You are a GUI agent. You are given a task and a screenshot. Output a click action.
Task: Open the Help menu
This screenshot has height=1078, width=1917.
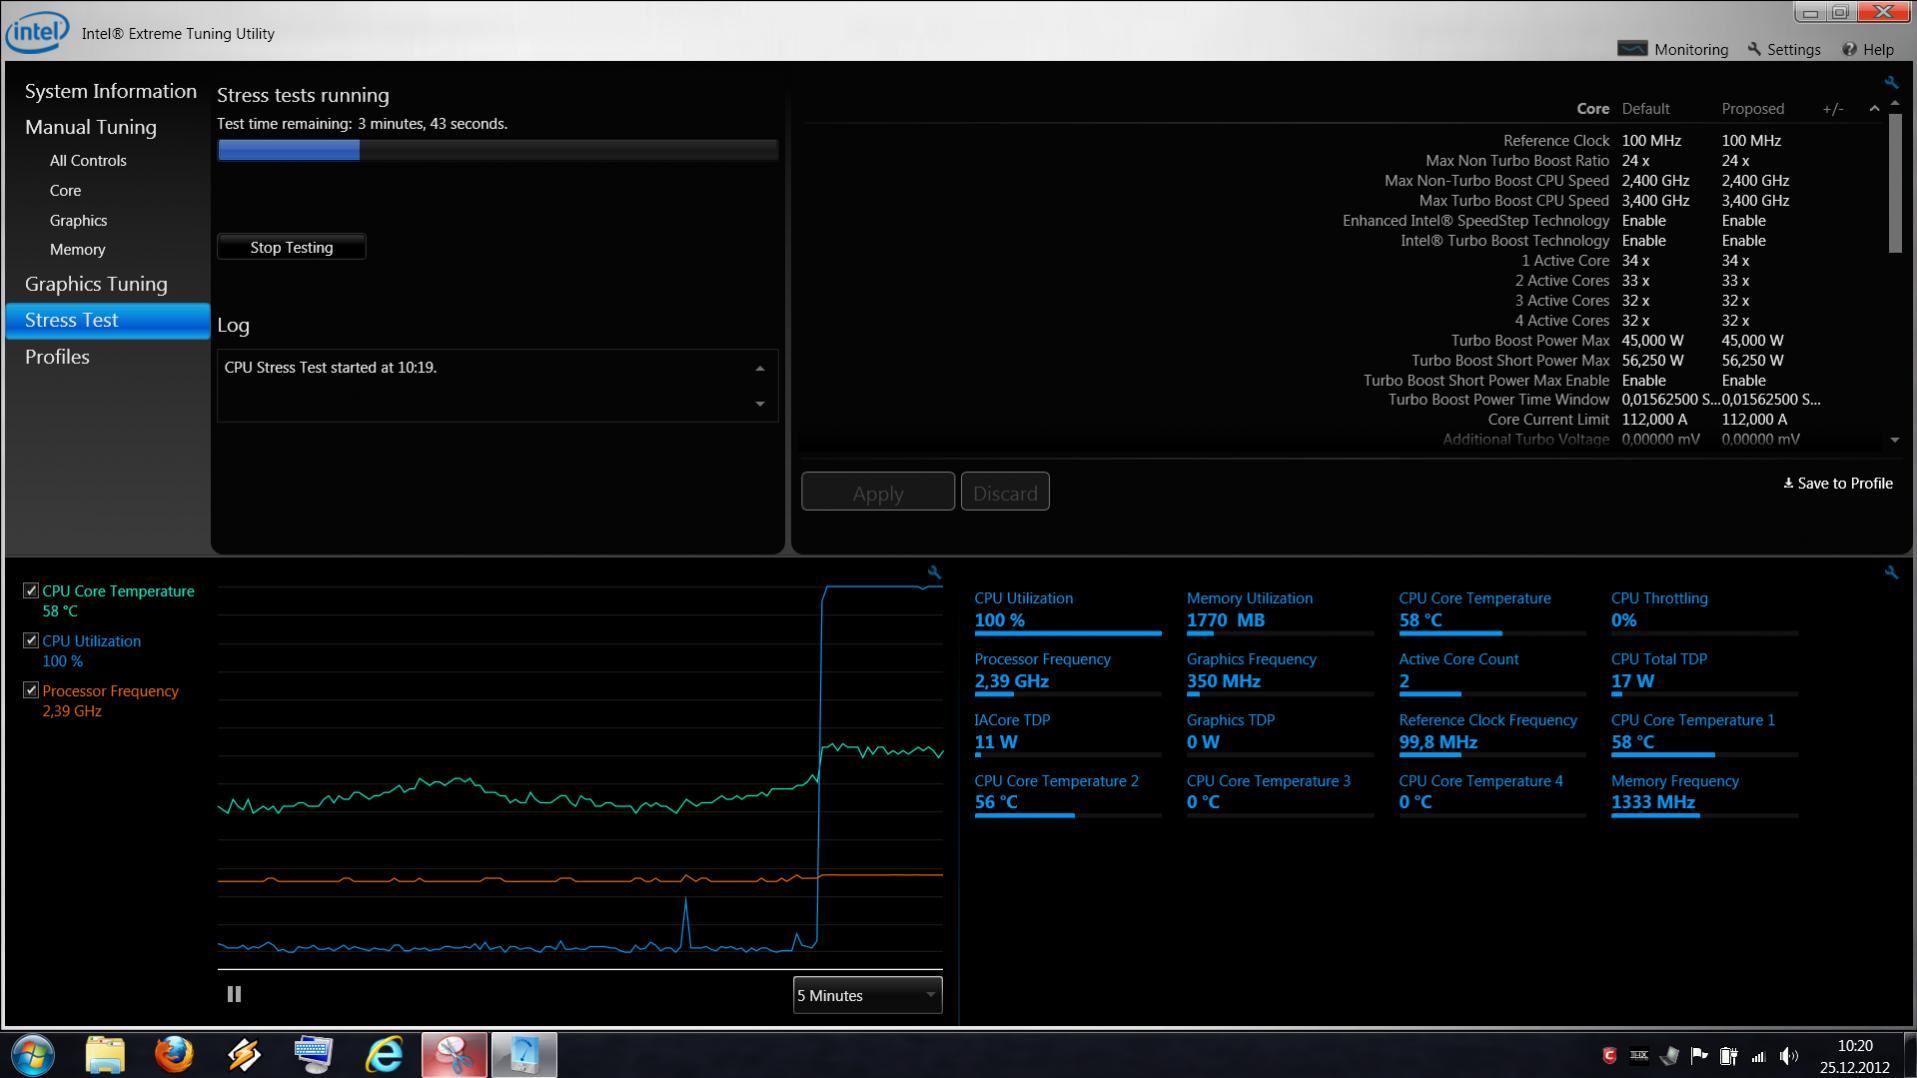click(x=1867, y=49)
